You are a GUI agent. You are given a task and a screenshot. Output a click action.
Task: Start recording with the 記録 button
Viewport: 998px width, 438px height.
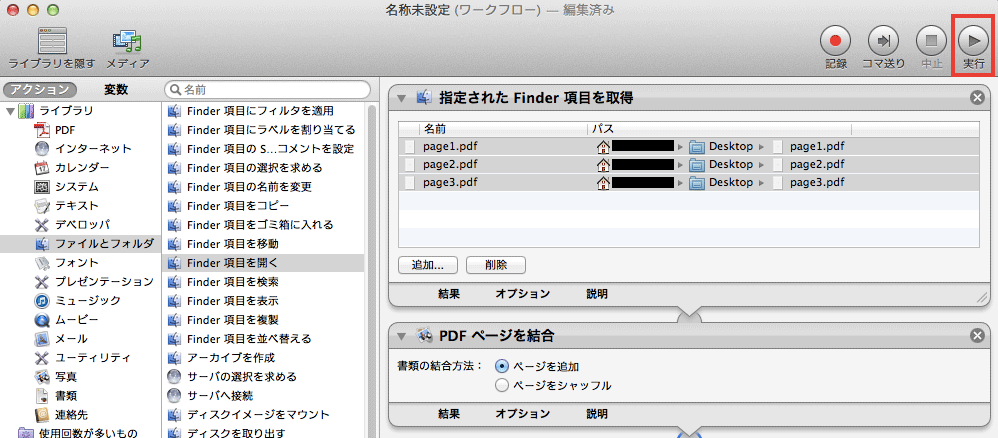(x=836, y=41)
